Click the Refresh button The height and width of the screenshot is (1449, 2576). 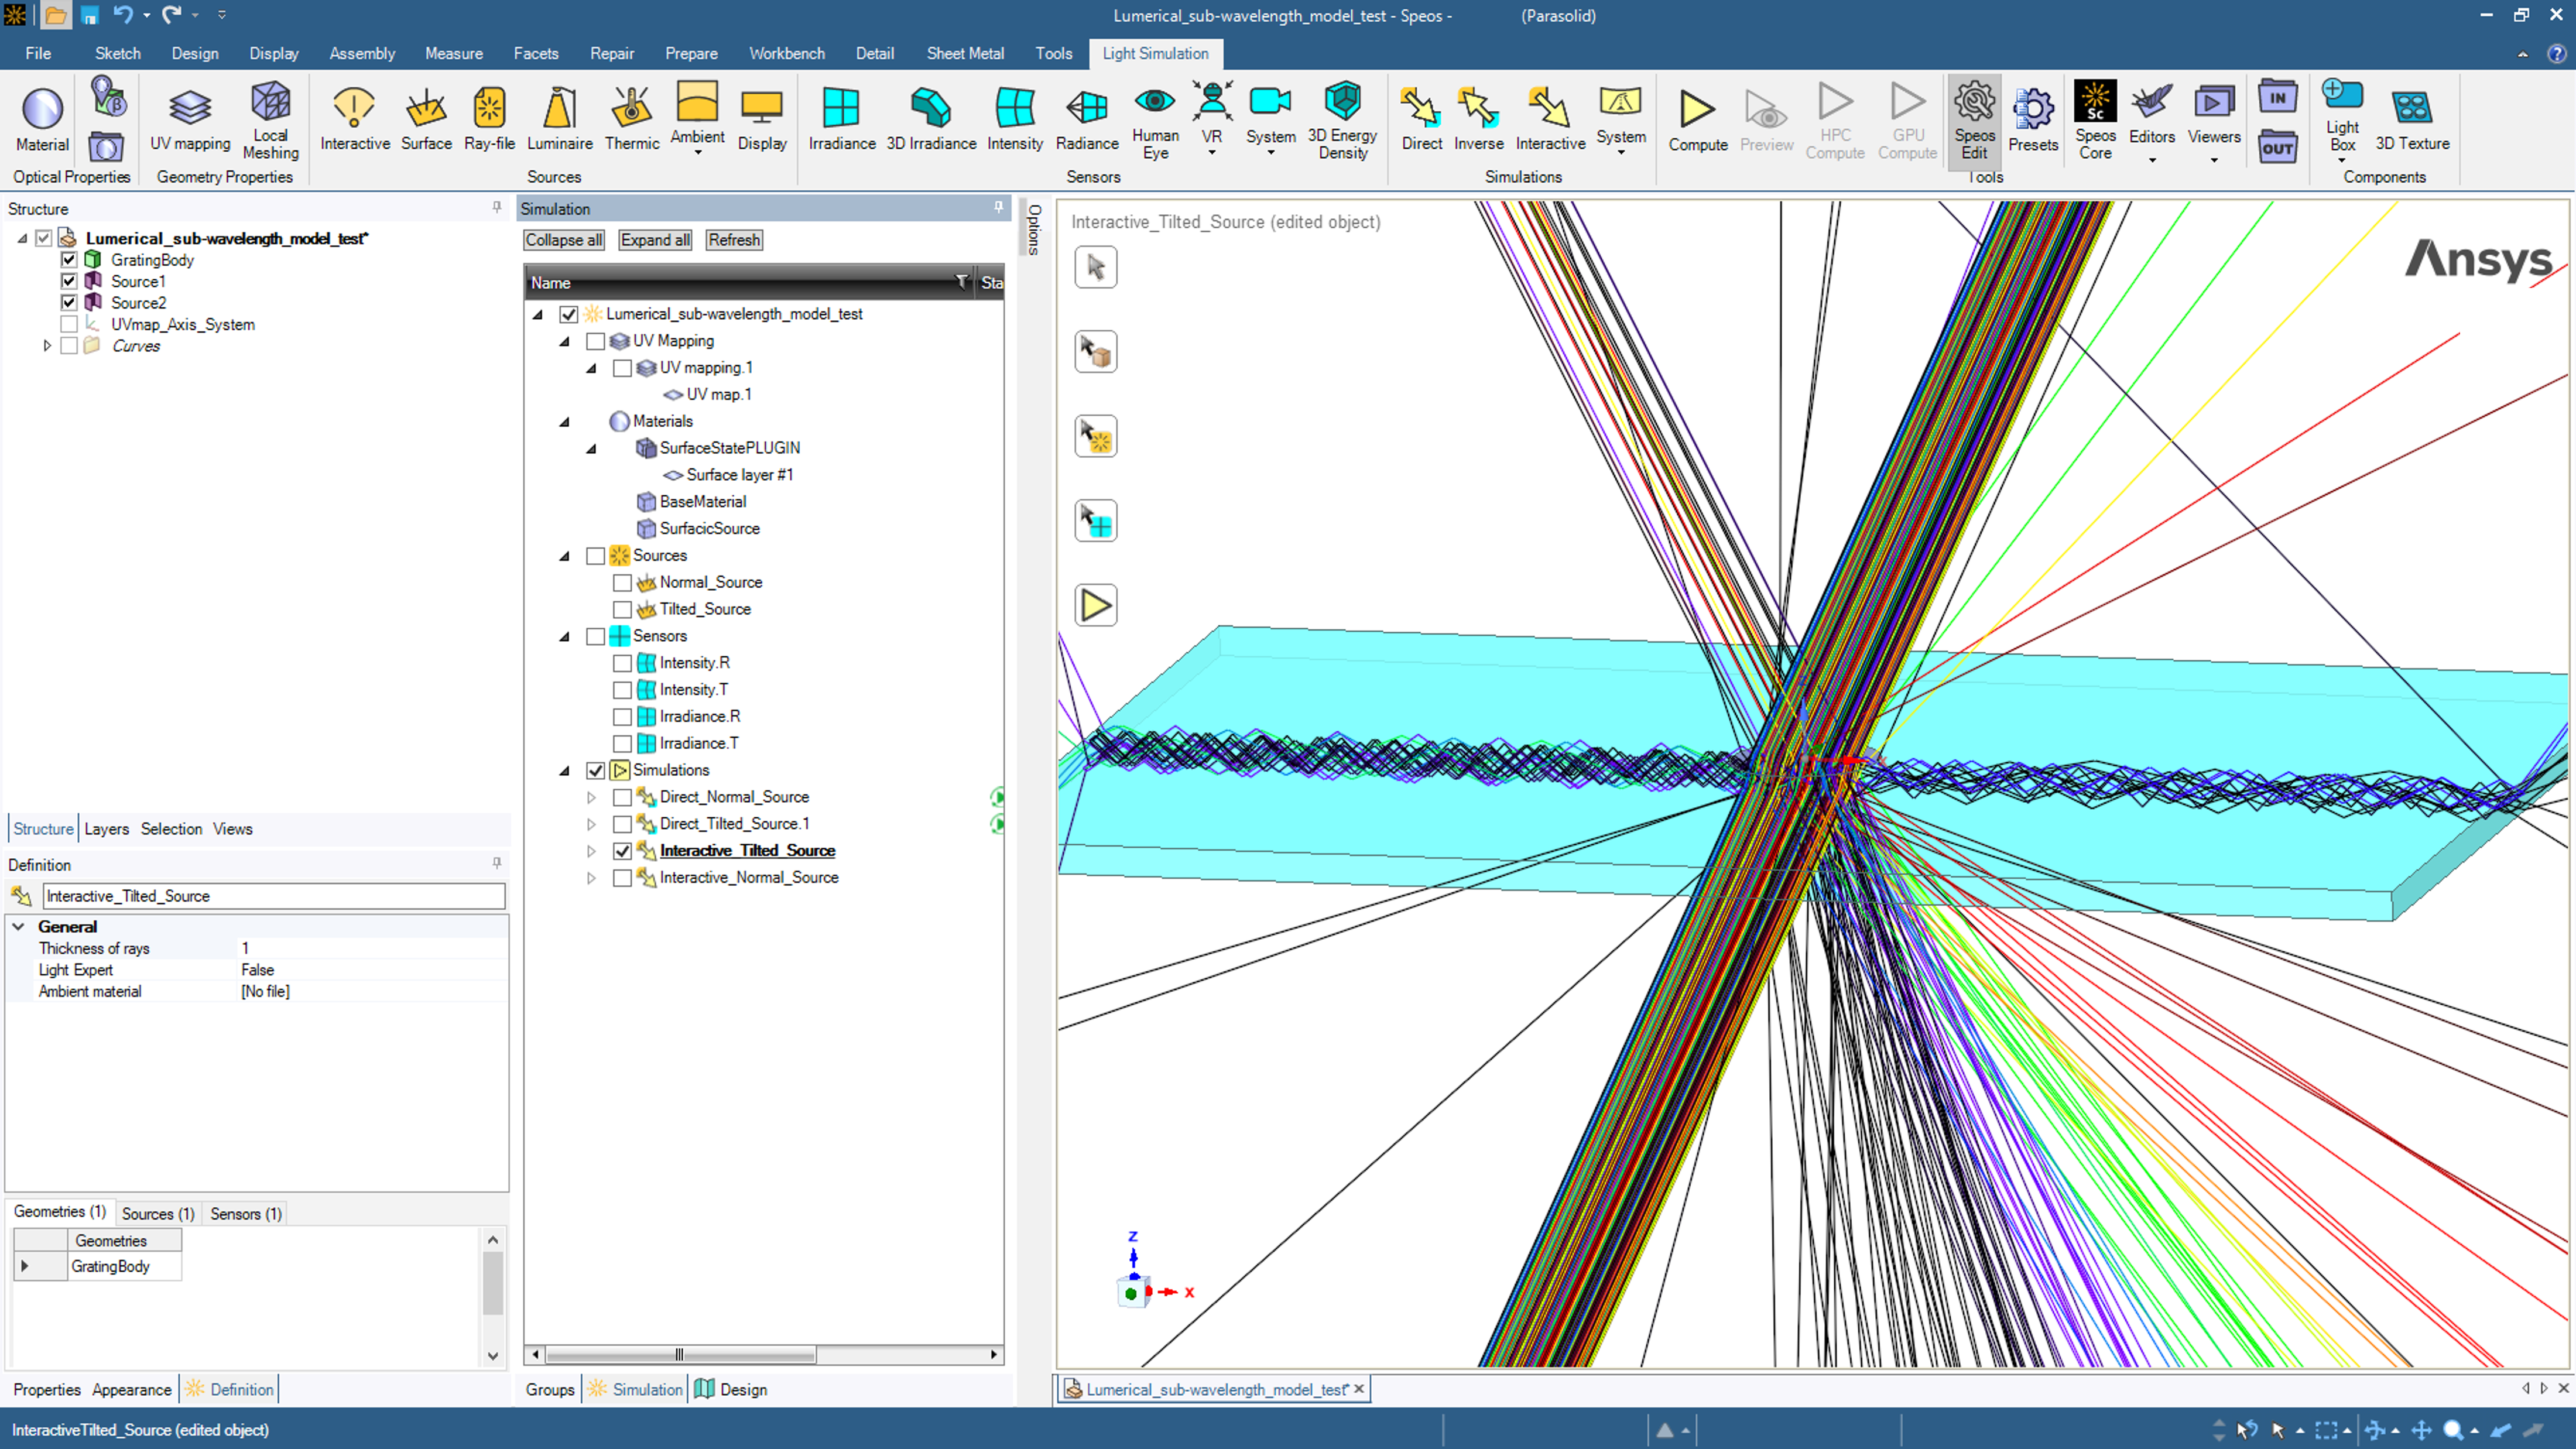coord(734,240)
